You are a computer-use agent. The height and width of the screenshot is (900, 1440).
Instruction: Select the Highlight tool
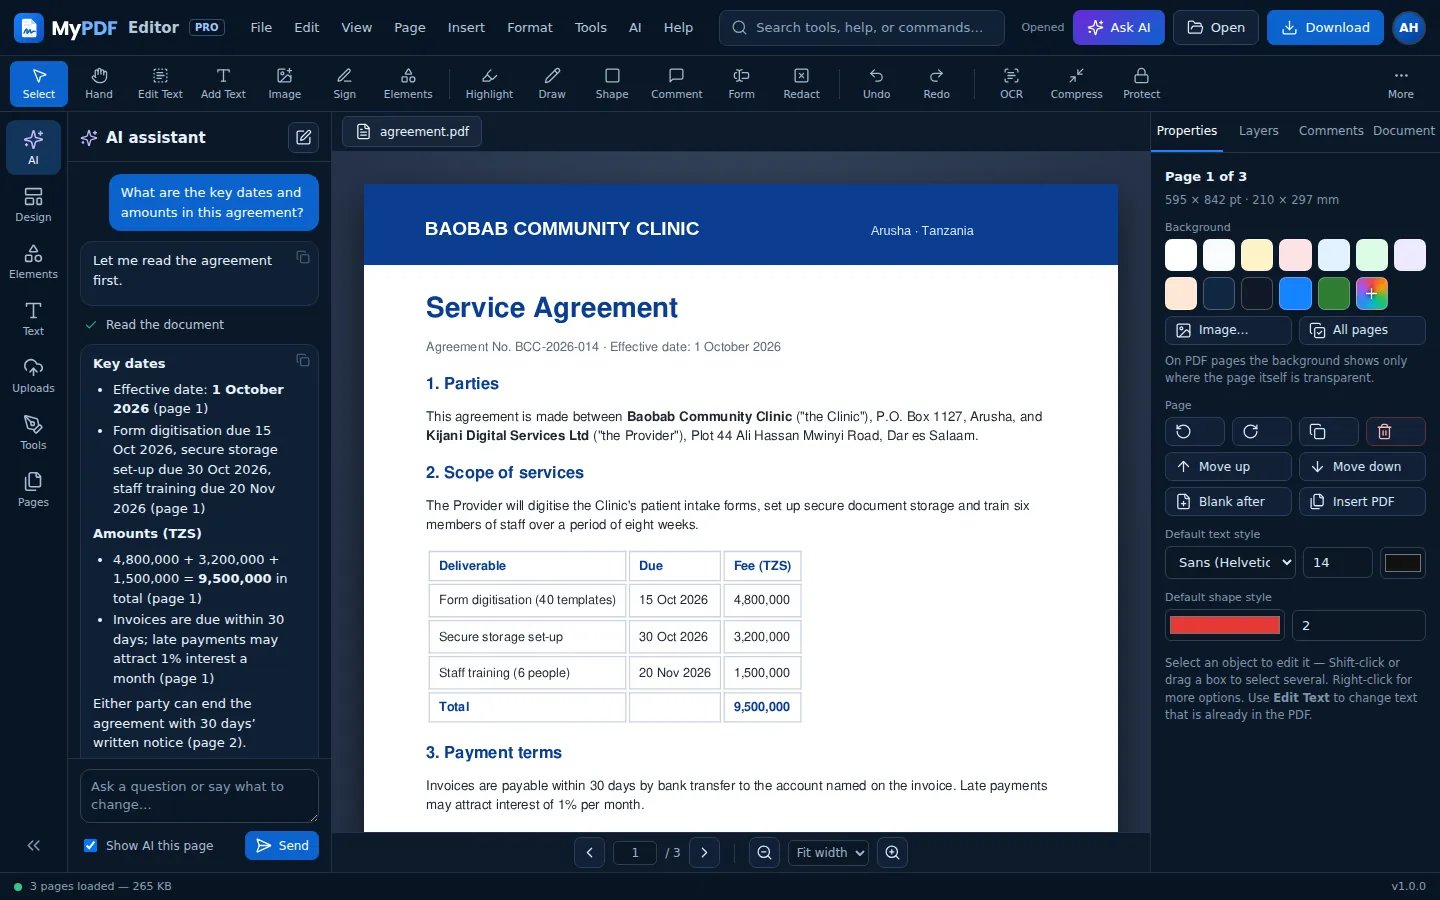click(489, 84)
